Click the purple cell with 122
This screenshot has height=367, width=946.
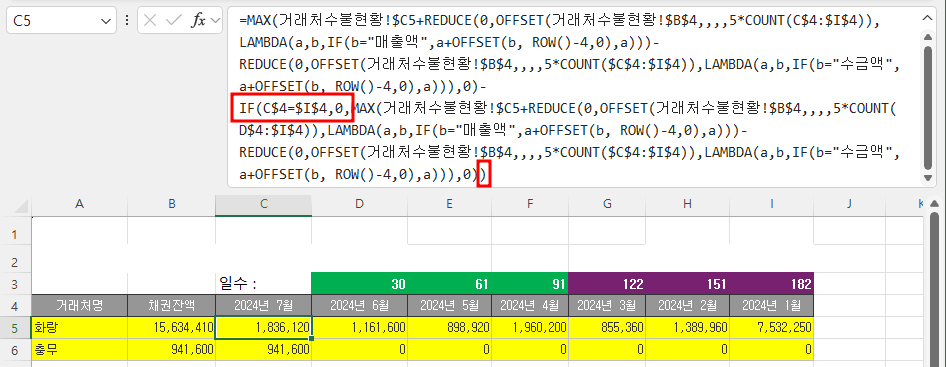[606, 283]
